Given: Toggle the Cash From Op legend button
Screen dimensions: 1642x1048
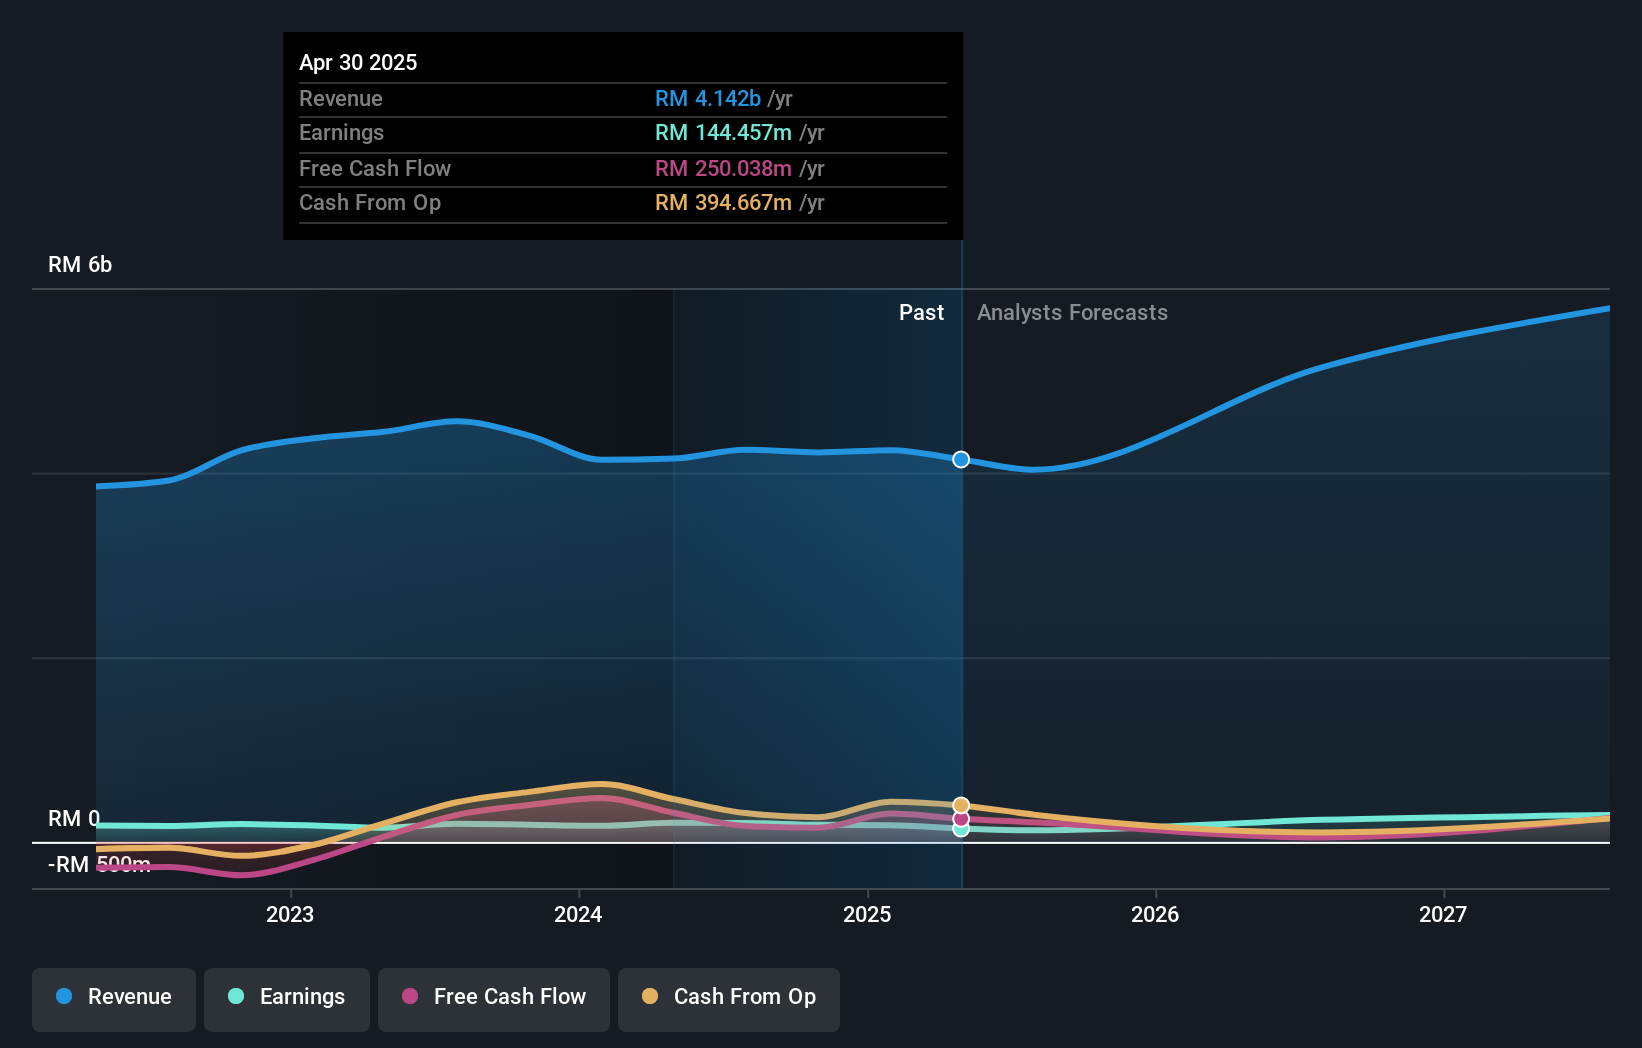Looking at the screenshot, I should 729,999.
